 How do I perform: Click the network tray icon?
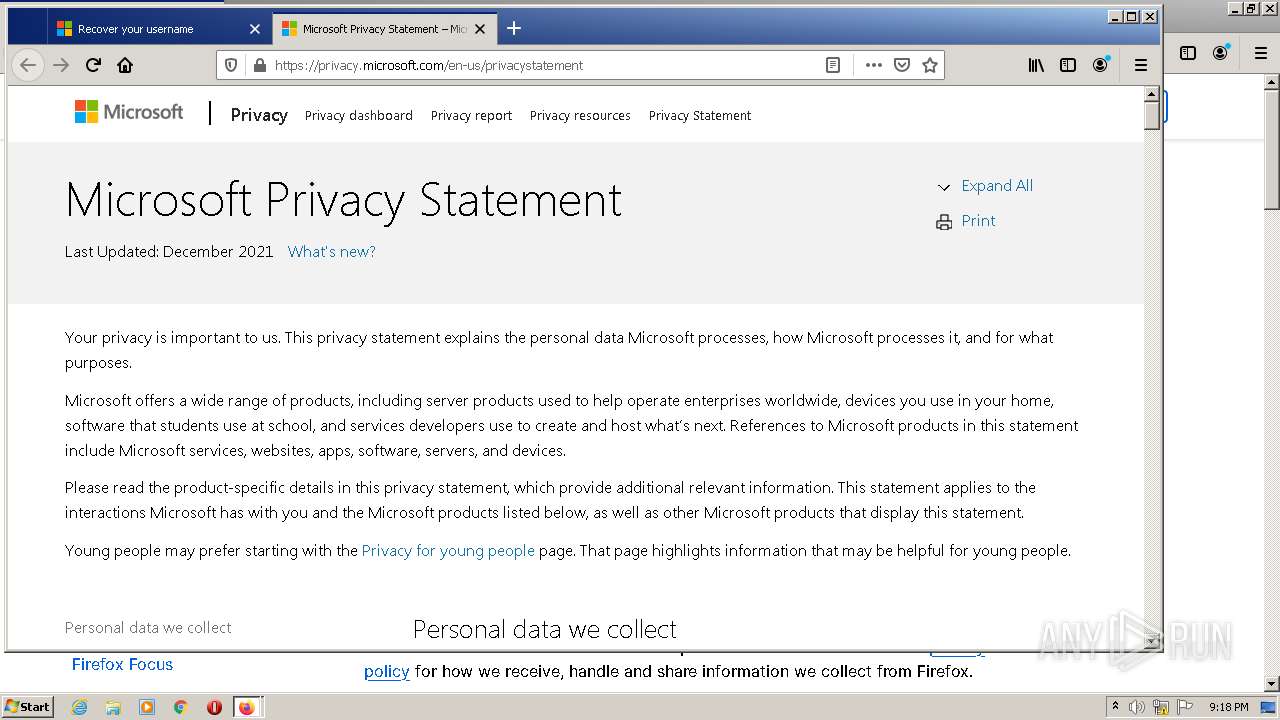click(1161, 707)
